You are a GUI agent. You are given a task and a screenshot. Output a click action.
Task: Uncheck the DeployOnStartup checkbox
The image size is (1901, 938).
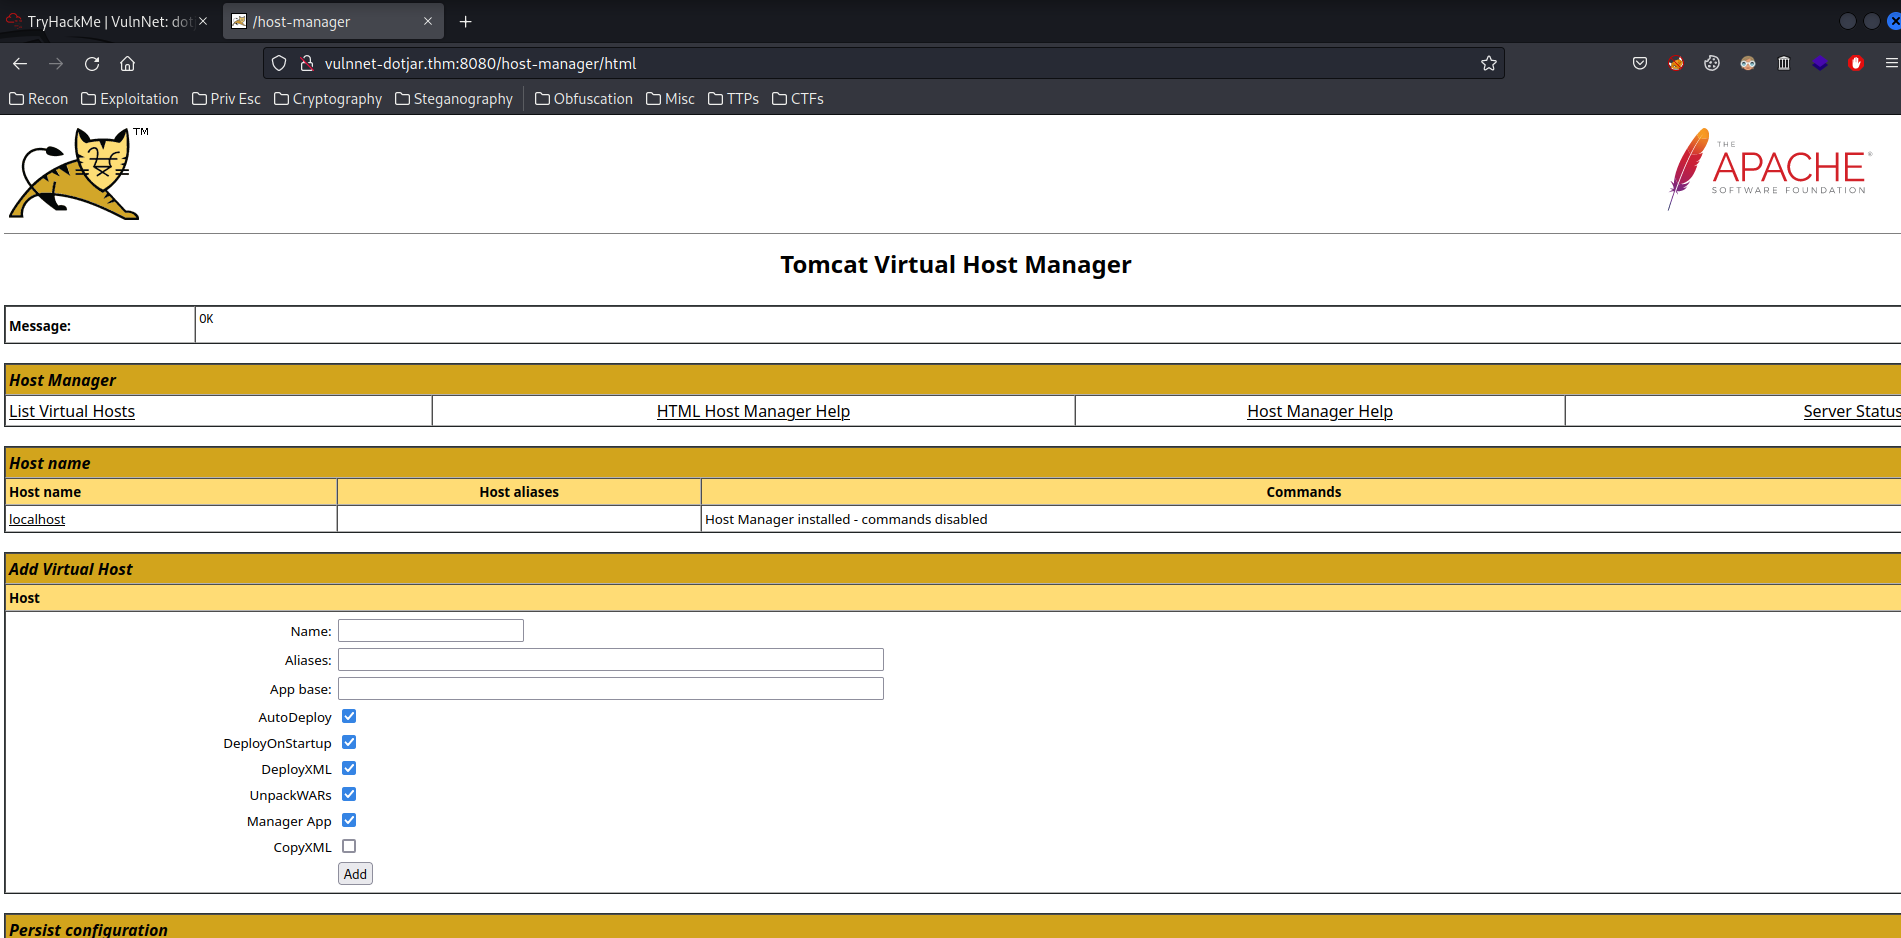click(x=349, y=742)
